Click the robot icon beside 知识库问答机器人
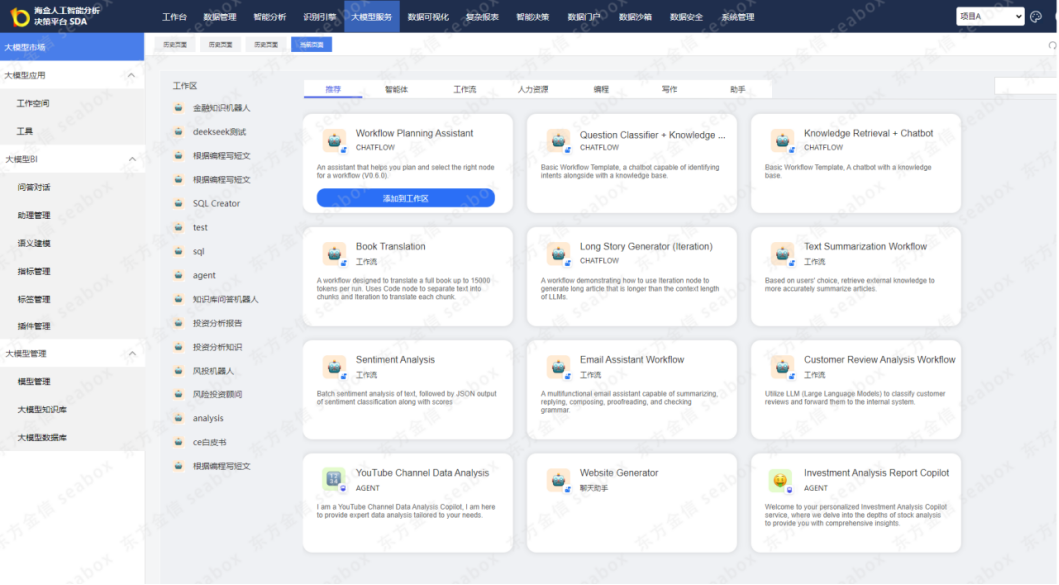This screenshot has height=585, width=1059. click(178, 299)
